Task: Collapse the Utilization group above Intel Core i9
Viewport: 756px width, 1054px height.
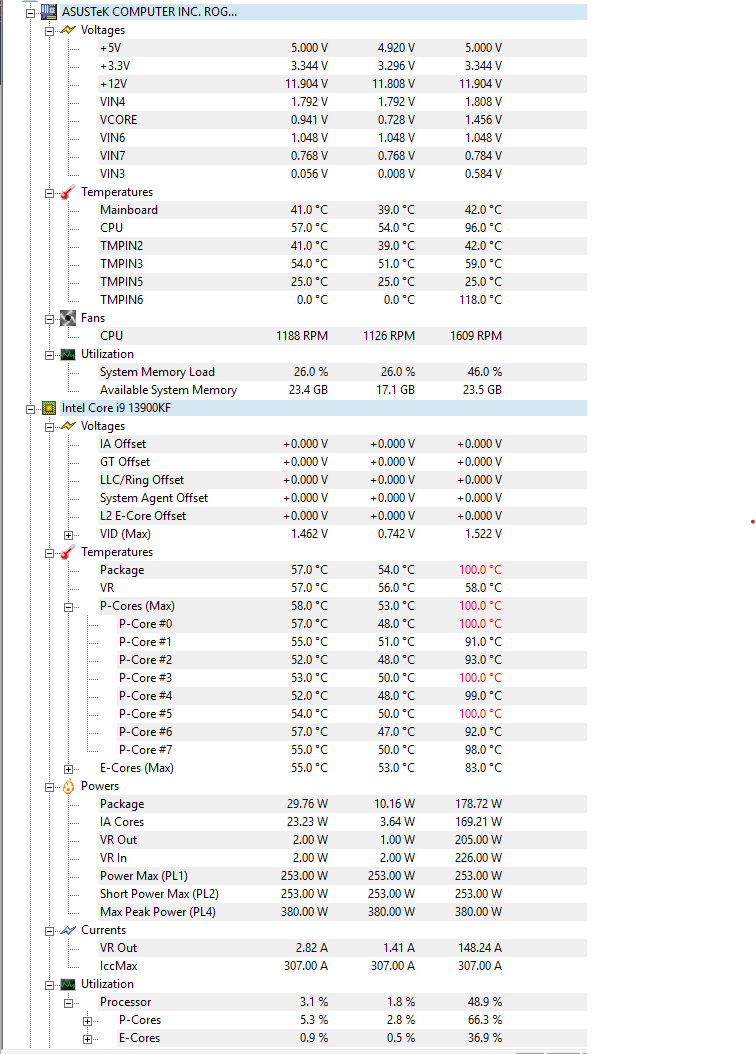Action: click(49, 355)
